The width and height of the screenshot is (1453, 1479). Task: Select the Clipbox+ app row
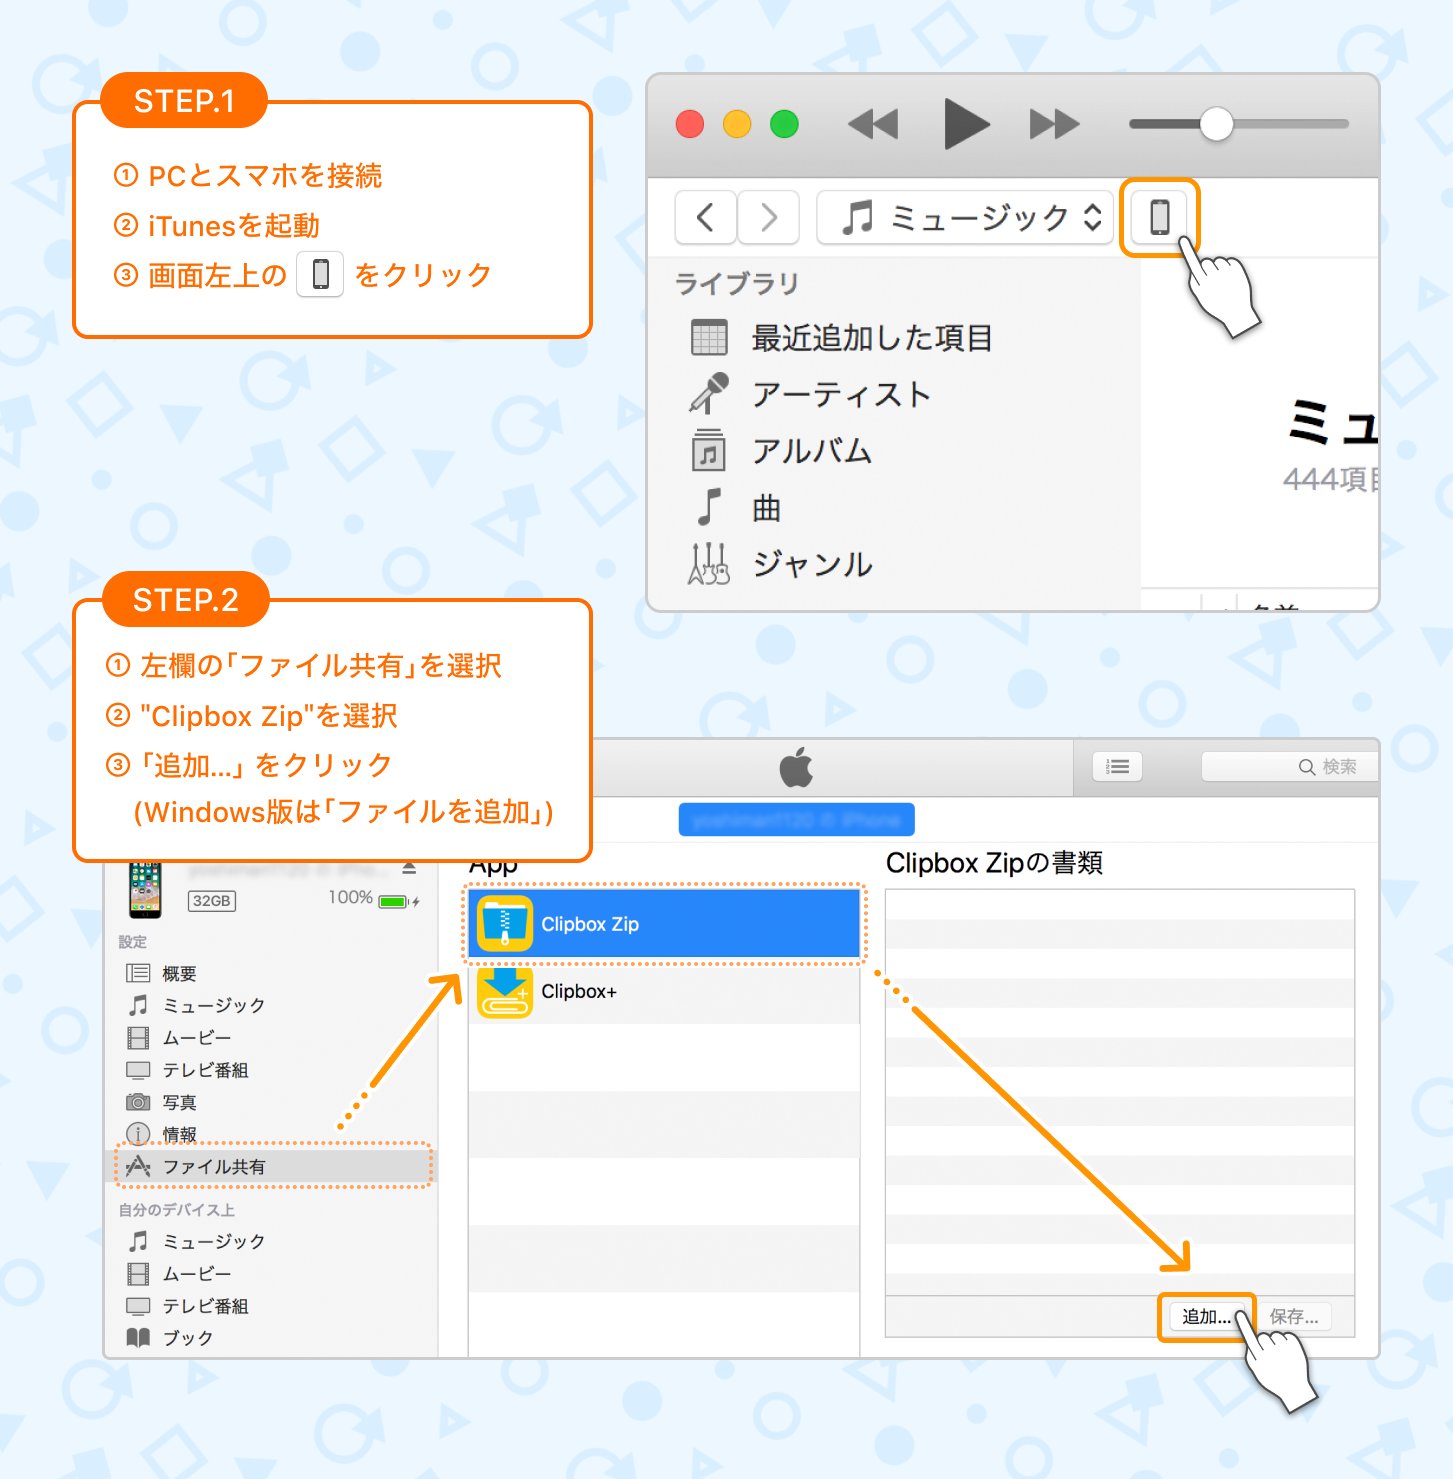pyautogui.click(x=665, y=991)
